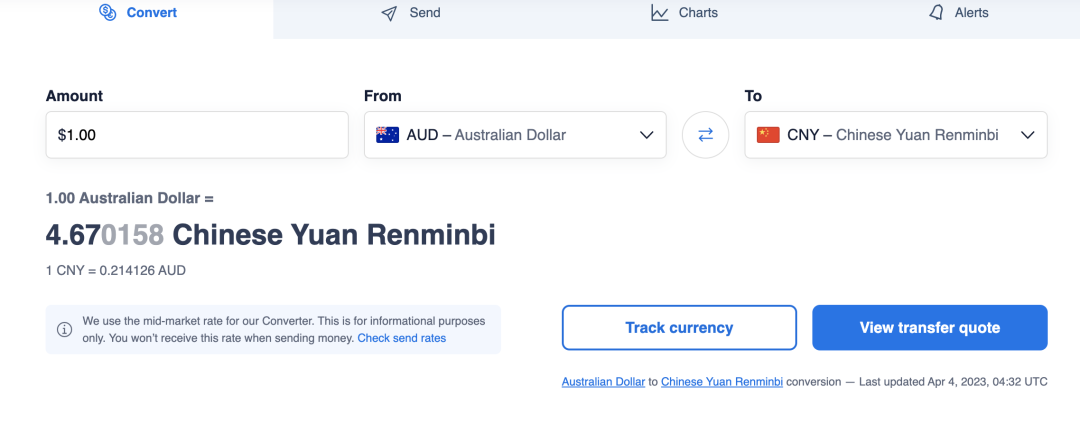
Task: Click the Send paper plane icon
Action: click(x=389, y=13)
